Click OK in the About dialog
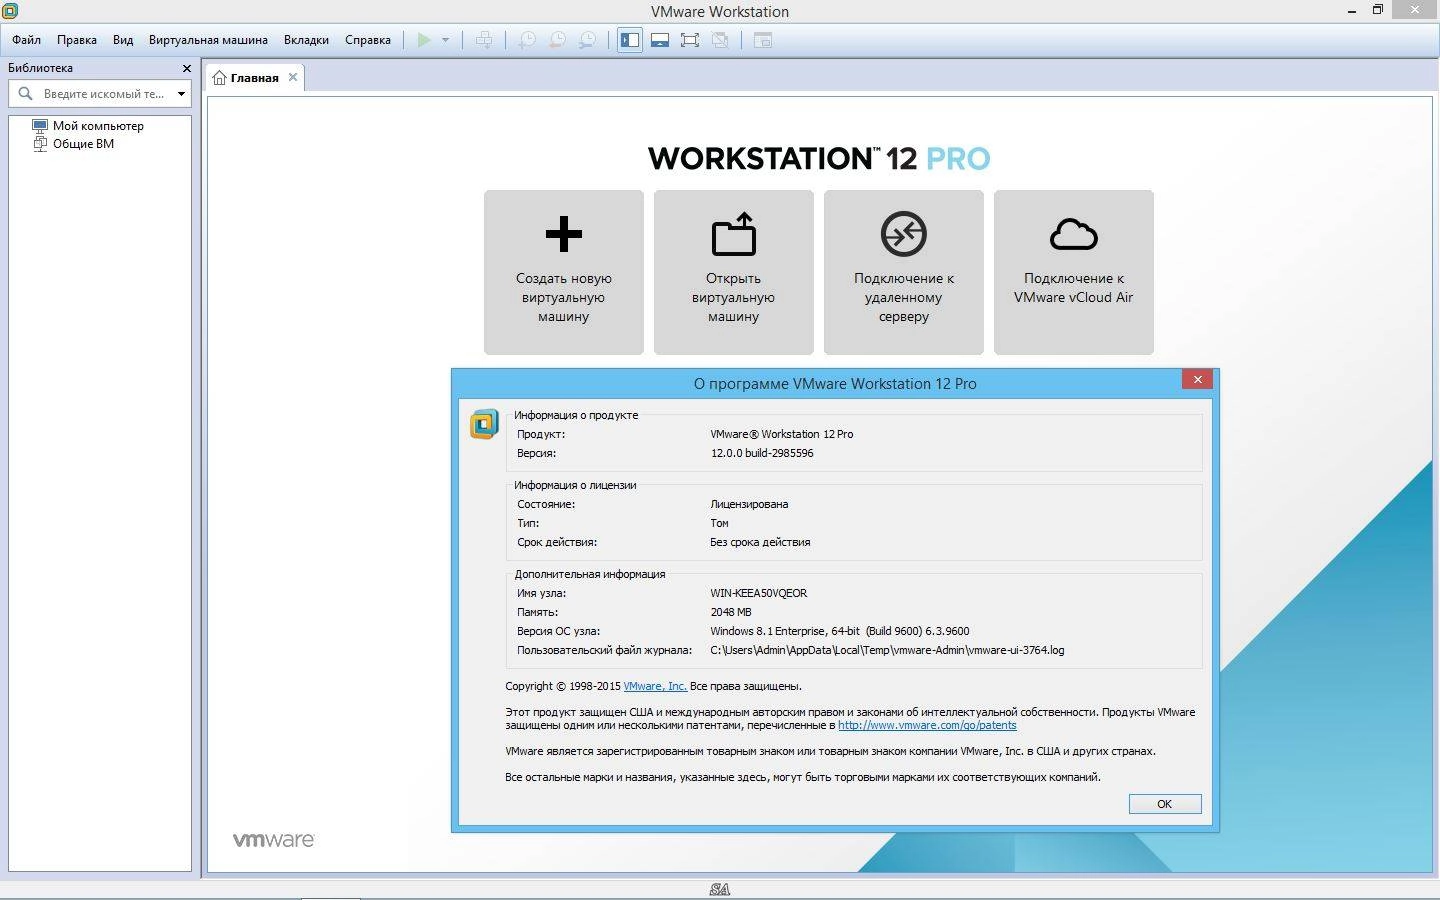Image resolution: width=1440 pixels, height=900 pixels. (1165, 804)
